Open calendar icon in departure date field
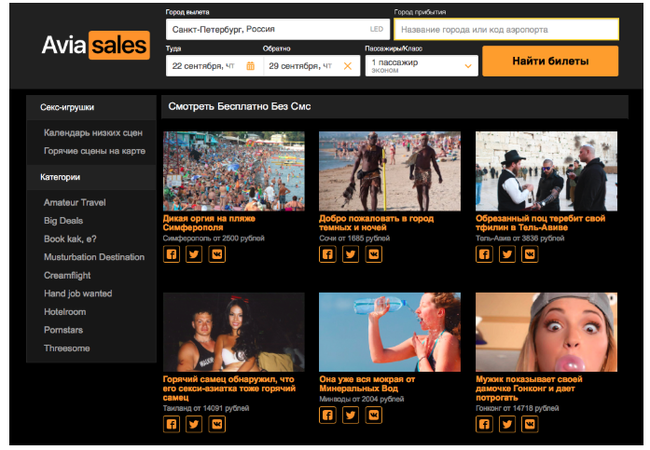 (x=250, y=66)
